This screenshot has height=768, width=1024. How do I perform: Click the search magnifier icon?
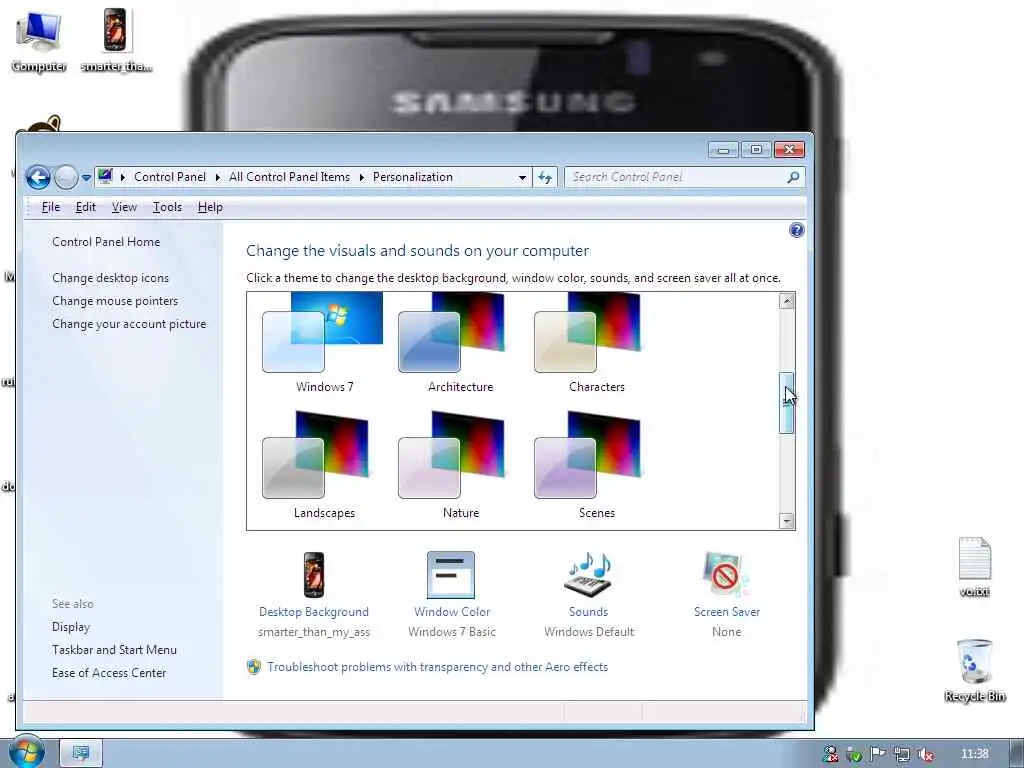click(793, 177)
